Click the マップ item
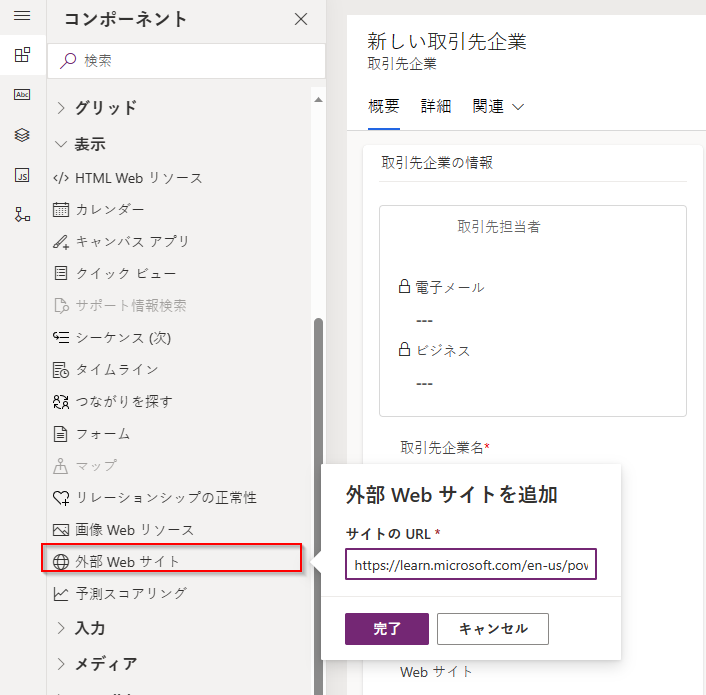 (x=96, y=466)
